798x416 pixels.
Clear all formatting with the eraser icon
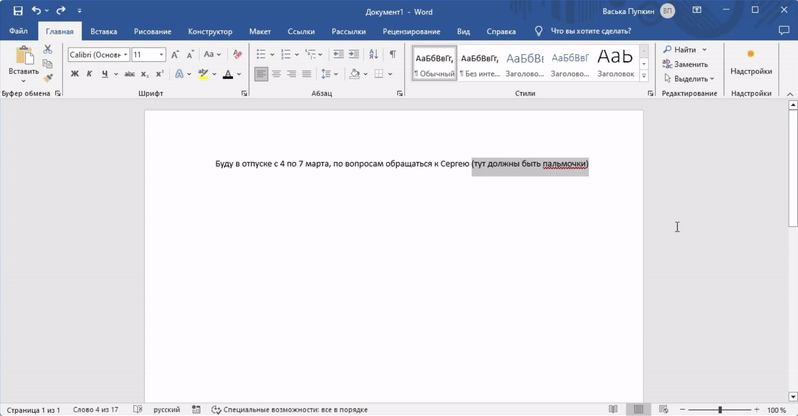click(237, 55)
